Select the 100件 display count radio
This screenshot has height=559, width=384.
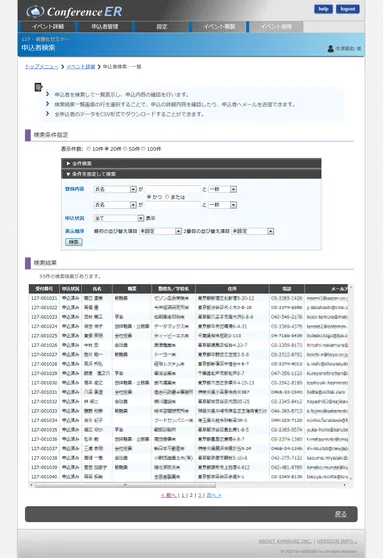tap(143, 149)
